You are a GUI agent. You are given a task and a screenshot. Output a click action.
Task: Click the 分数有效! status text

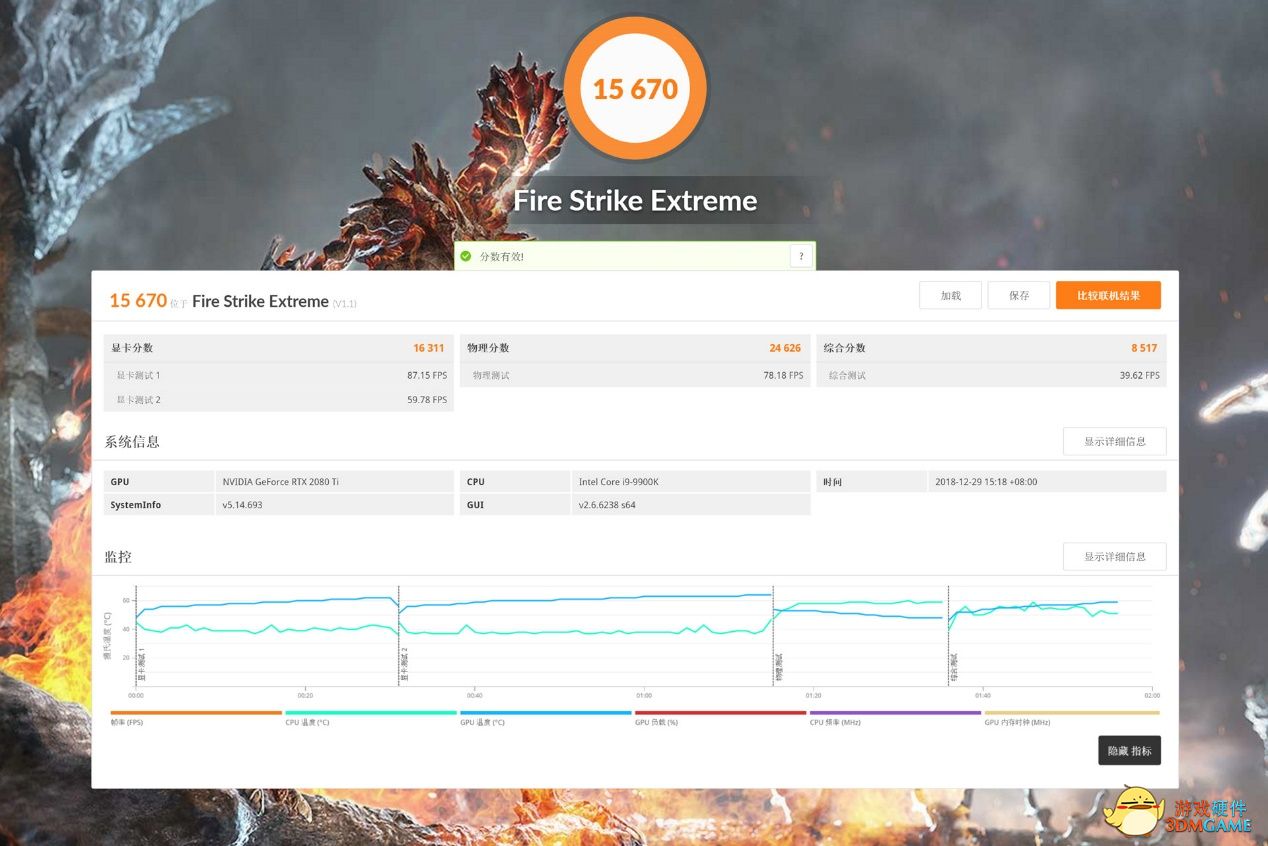point(502,256)
